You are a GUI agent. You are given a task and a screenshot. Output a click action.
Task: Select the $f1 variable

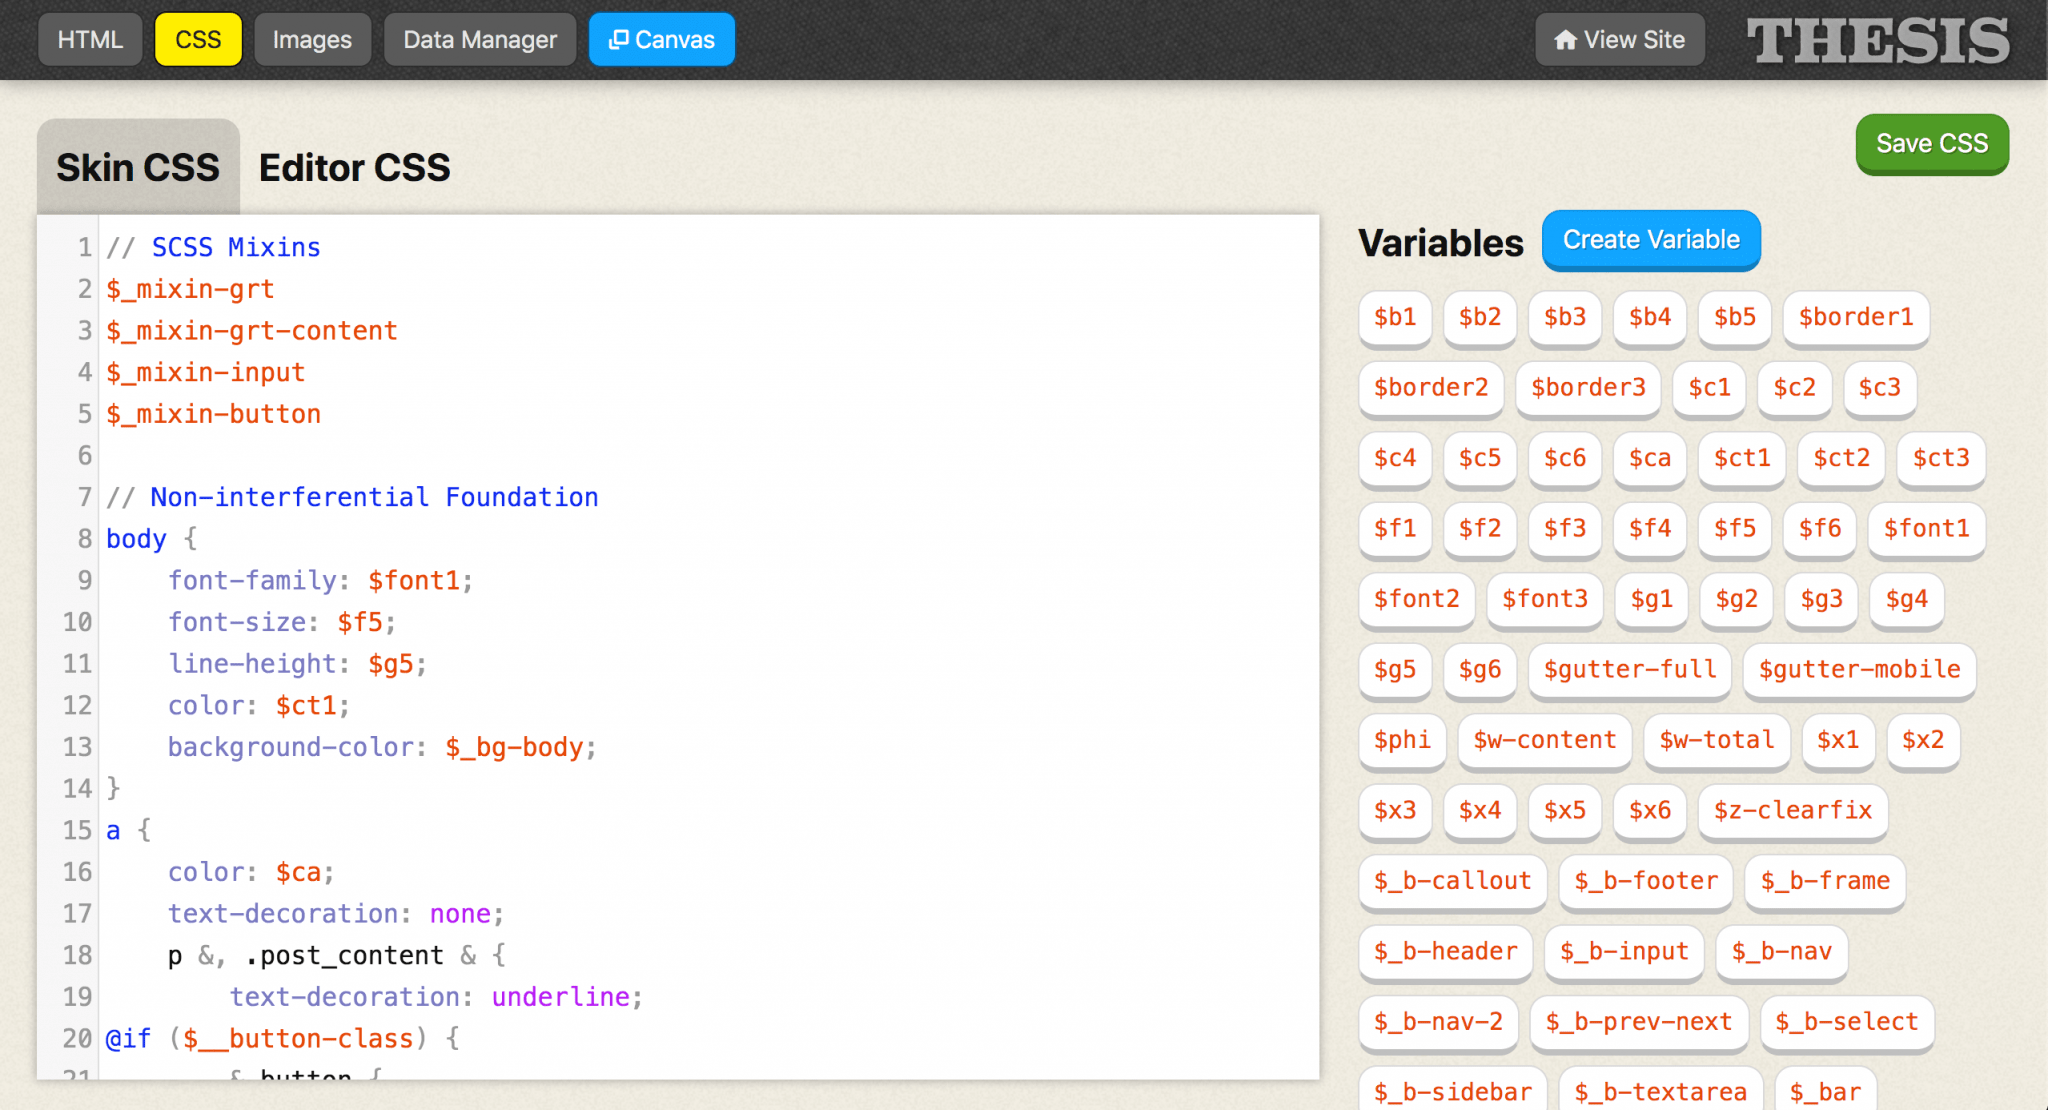click(x=1395, y=529)
